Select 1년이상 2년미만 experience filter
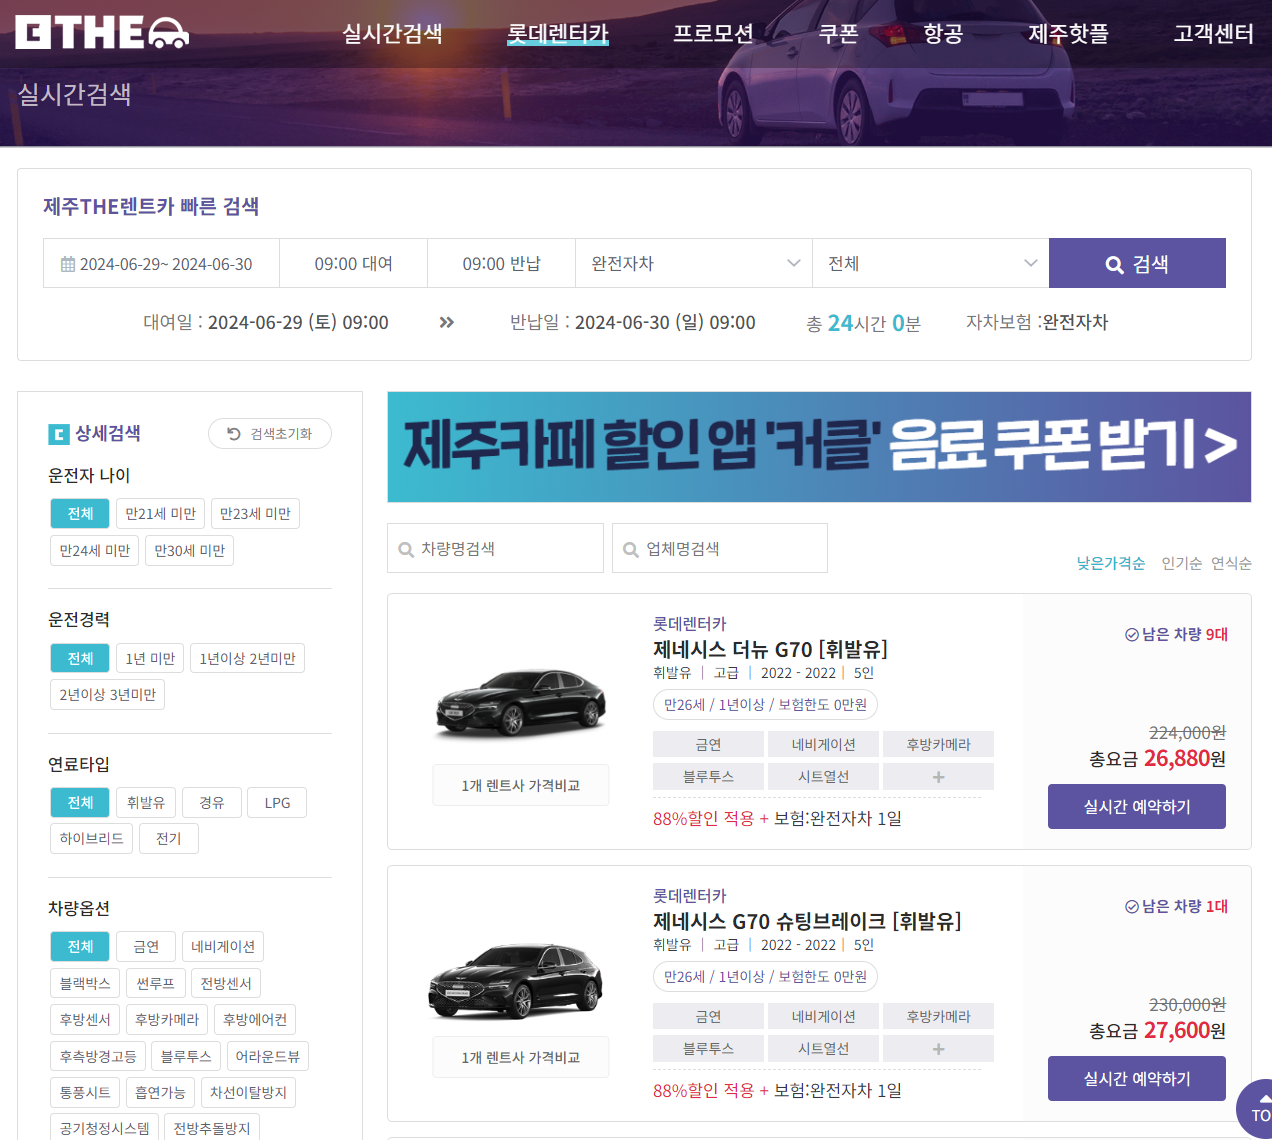 pyautogui.click(x=247, y=659)
